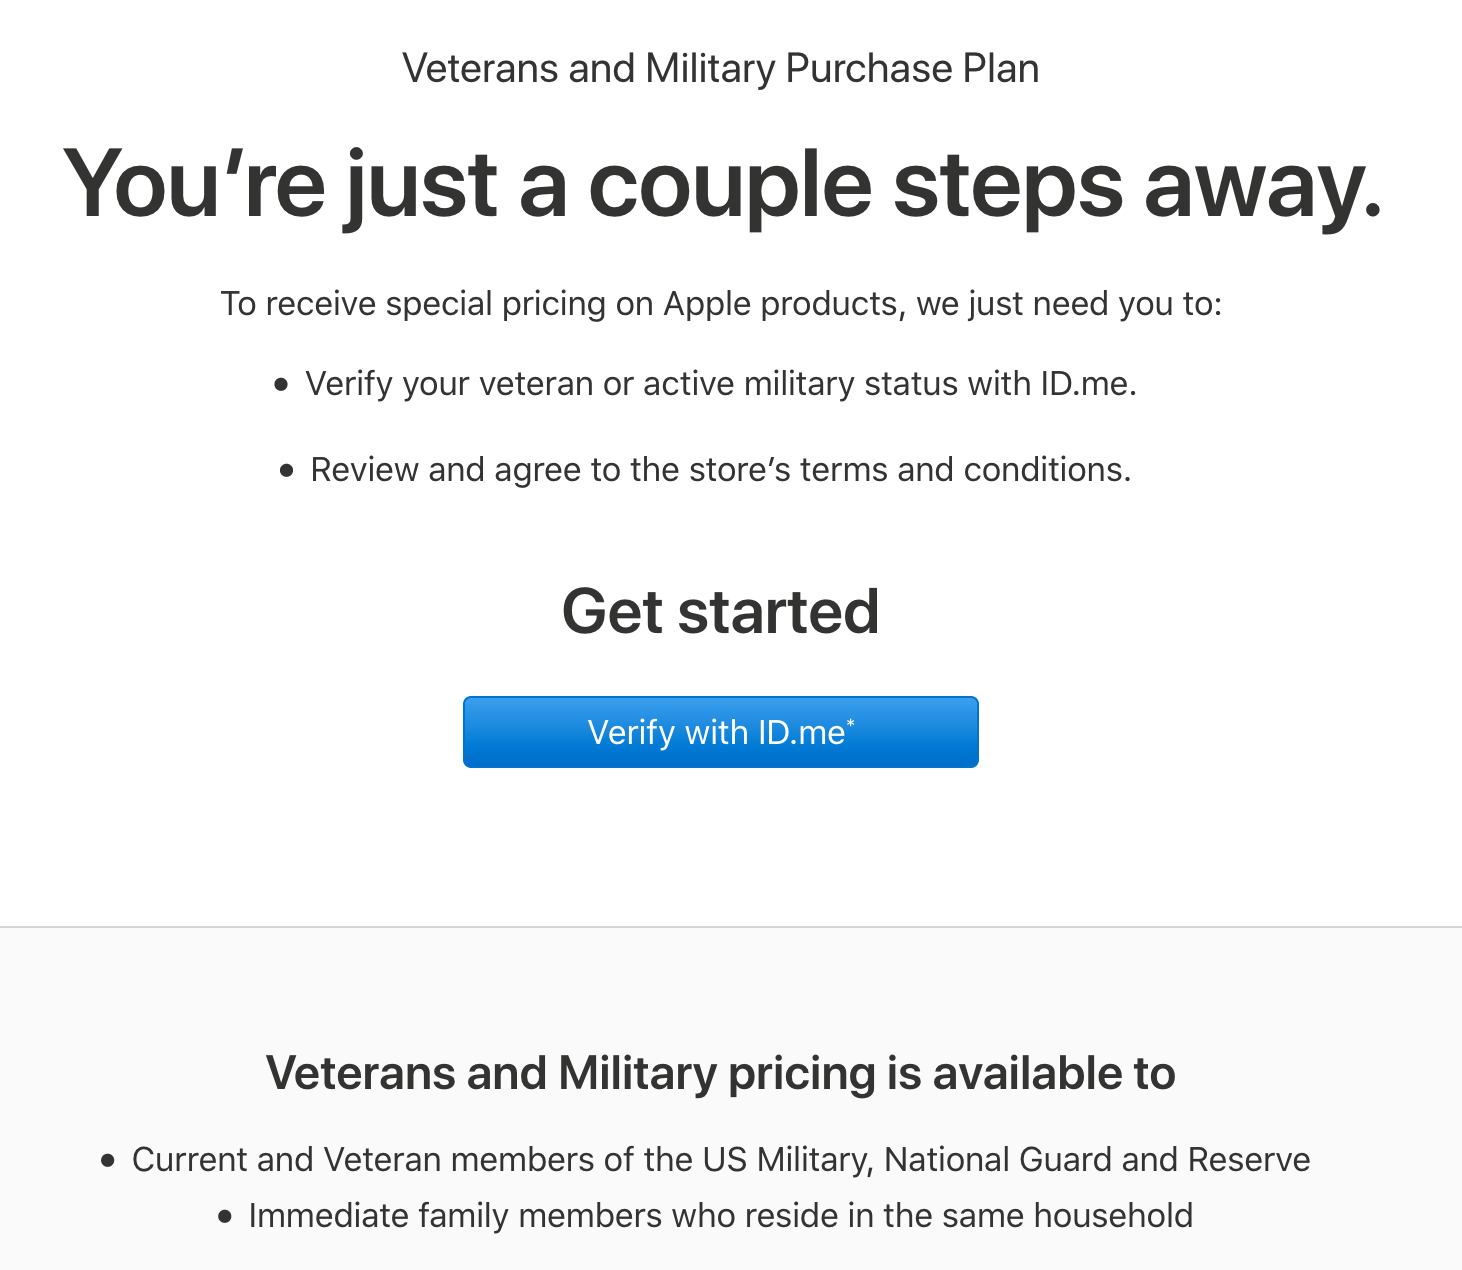This screenshot has height=1270, width=1462.
Task: Select the ID.me text within the verify bullet
Action: 1087,383
